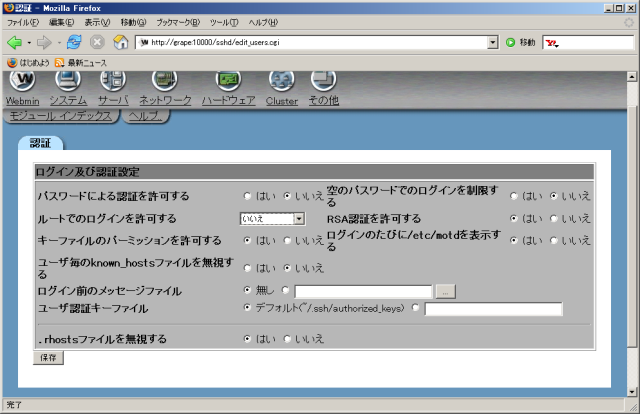Select いいえ for RSA認証を許可する
This screenshot has height=414, width=640.
555,218
